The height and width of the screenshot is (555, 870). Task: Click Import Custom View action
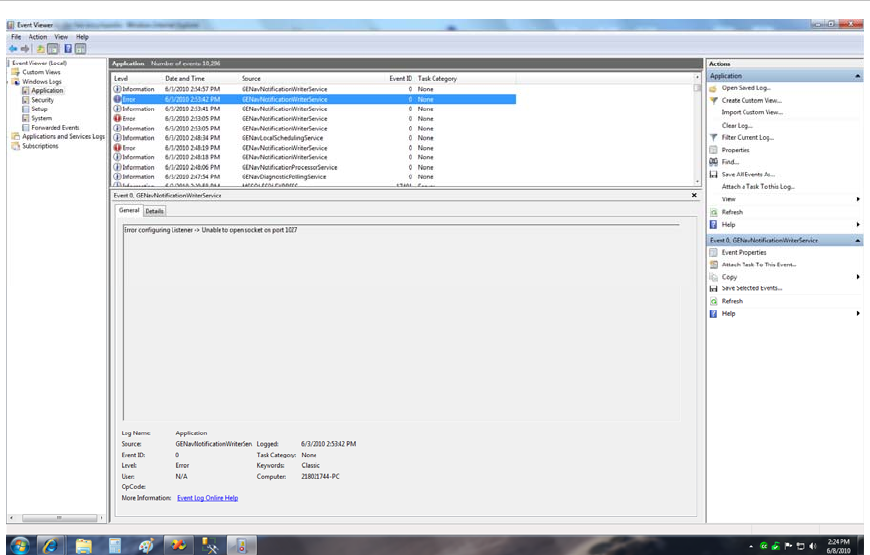click(x=752, y=112)
